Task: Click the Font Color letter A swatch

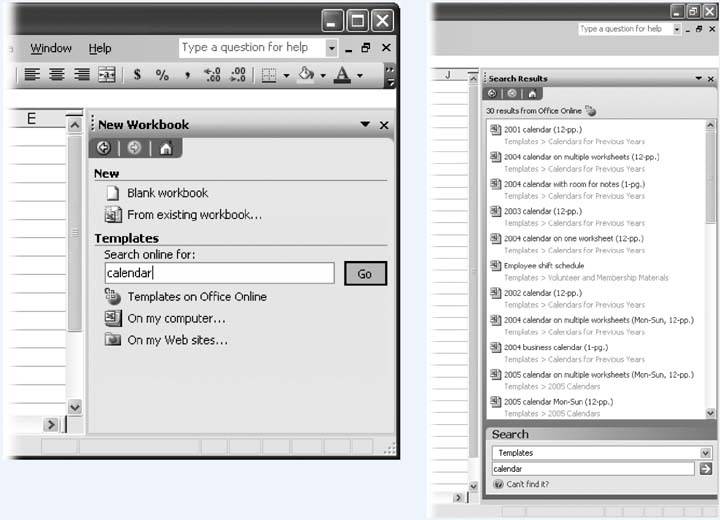Action: coord(342,75)
